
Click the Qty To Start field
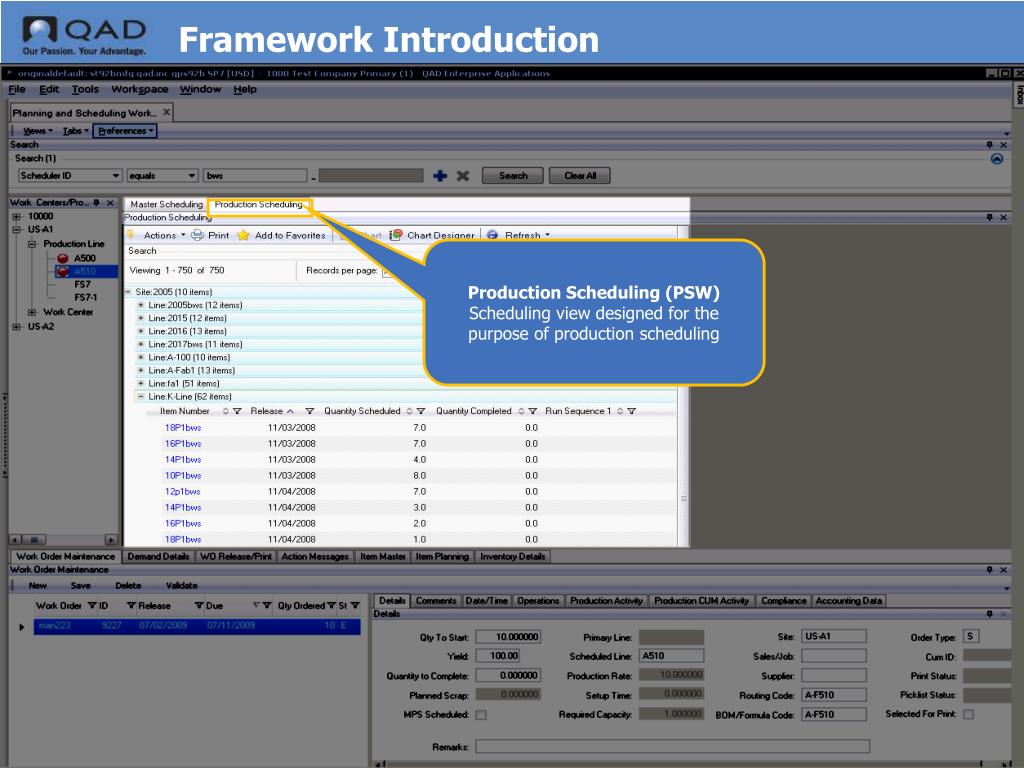pos(508,637)
